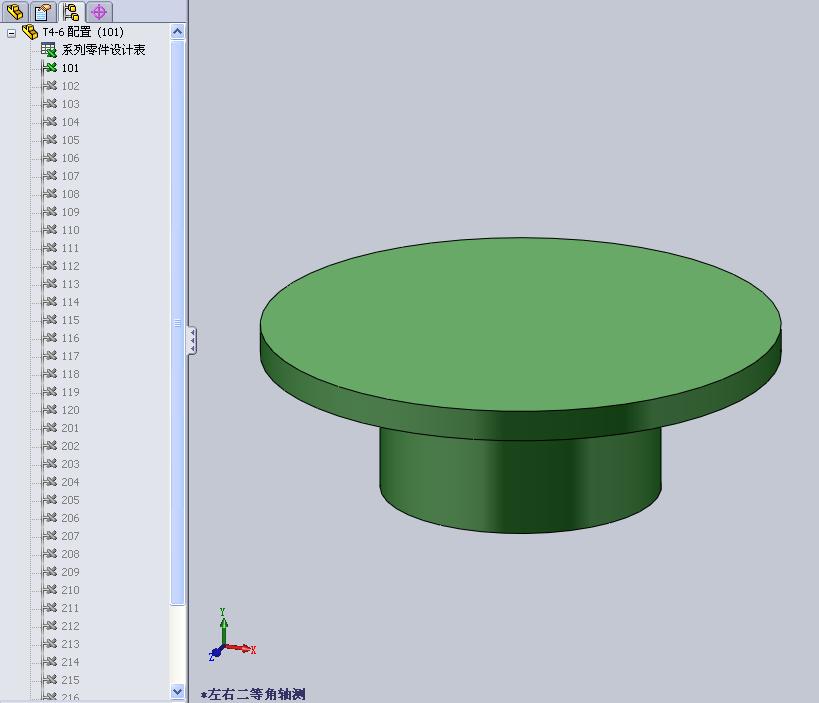Select active configuration 101
Image resolution: width=819 pixels, height=703 pixels.
click(70, 68)
